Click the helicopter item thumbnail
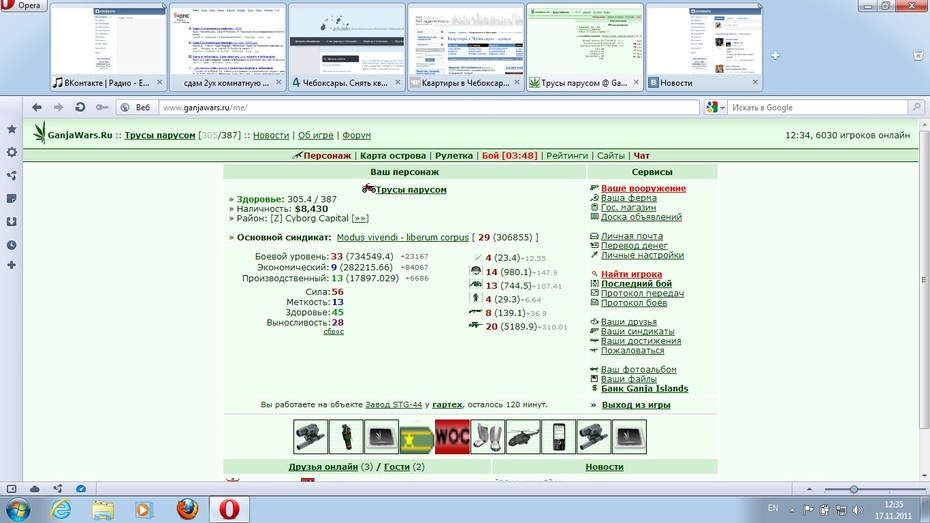 coord(523,437)
